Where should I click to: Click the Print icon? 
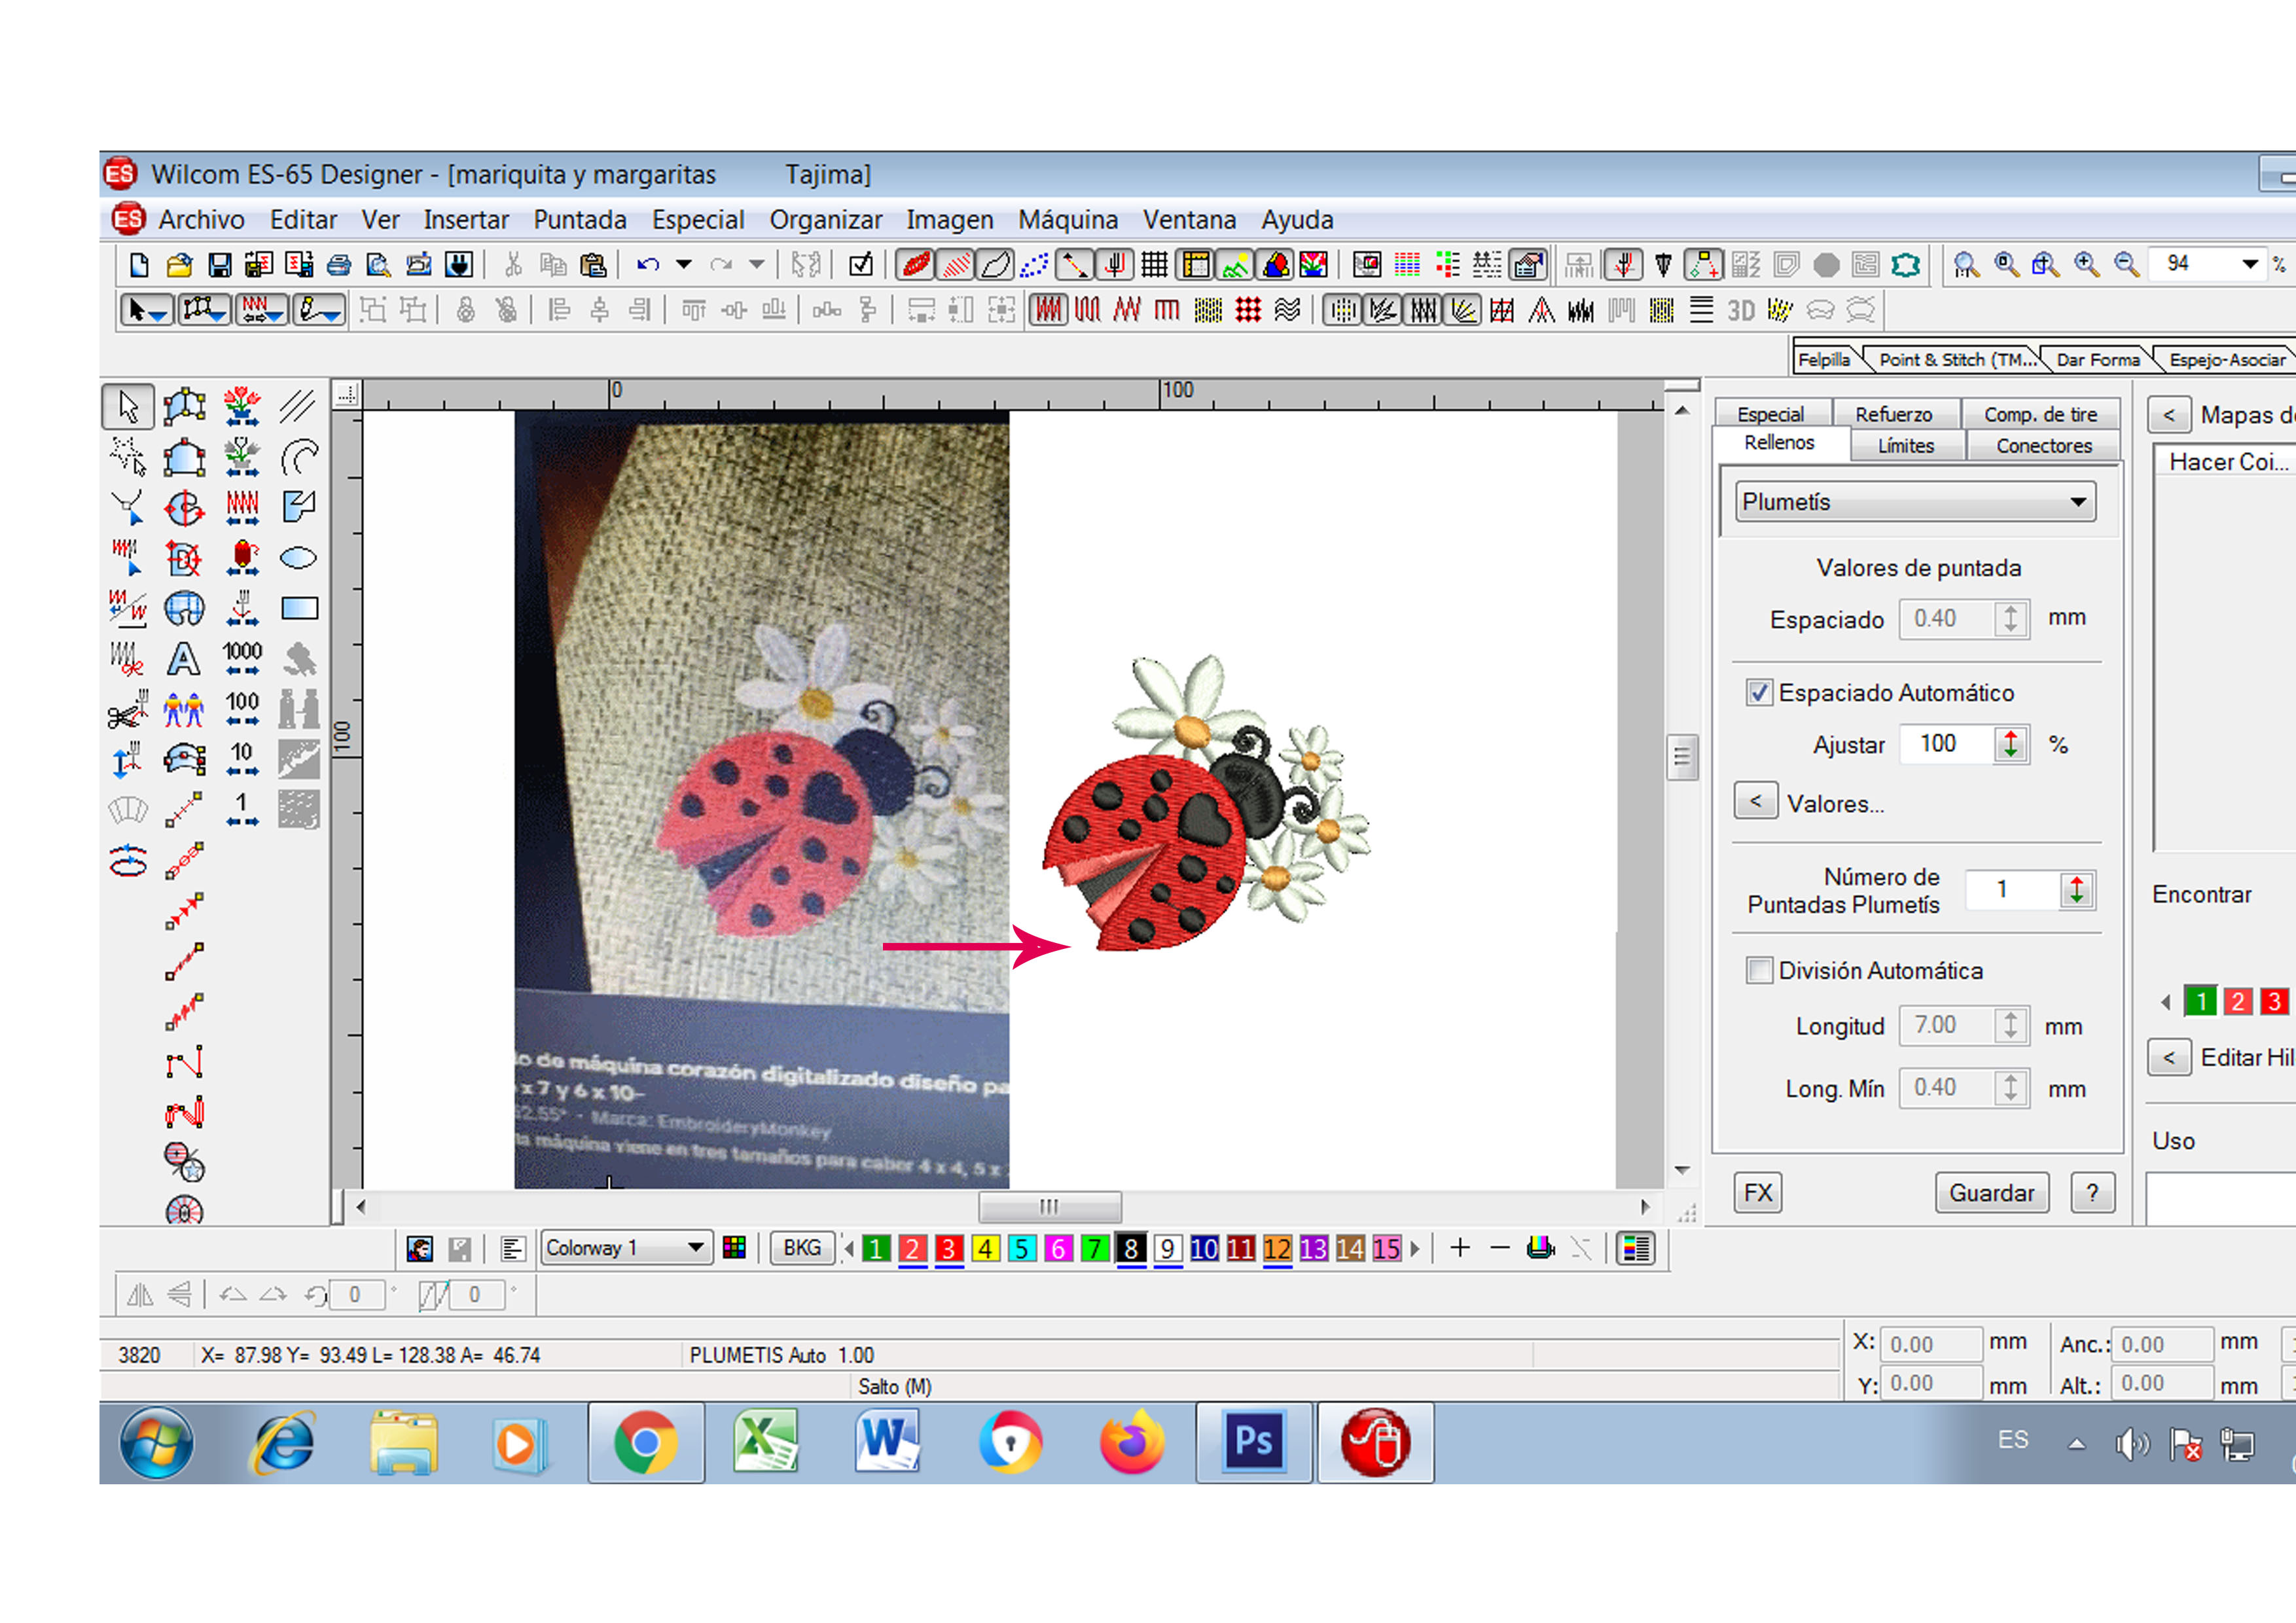339,265
